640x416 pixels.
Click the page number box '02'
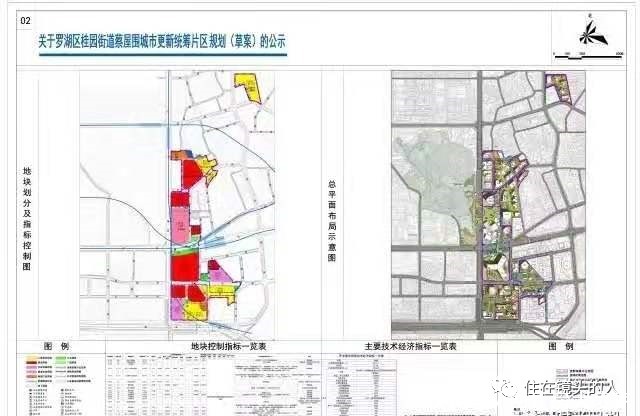[25, 21]
